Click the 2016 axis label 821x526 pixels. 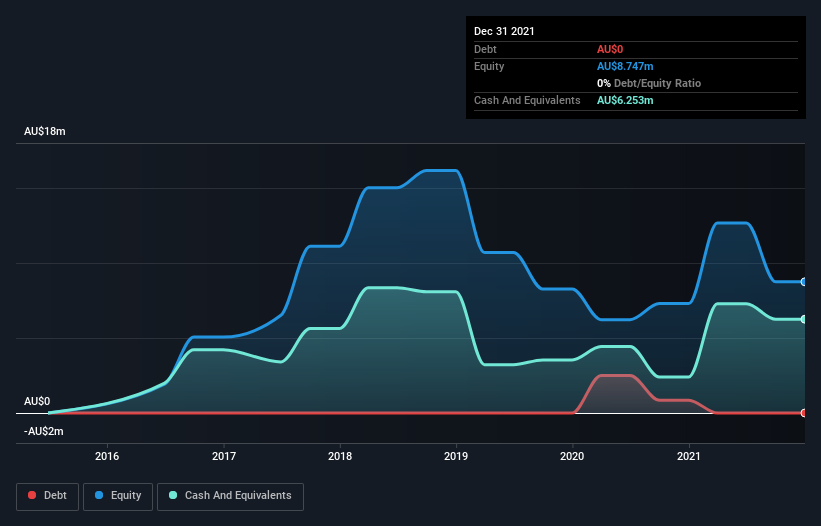(x=107, y=456)
